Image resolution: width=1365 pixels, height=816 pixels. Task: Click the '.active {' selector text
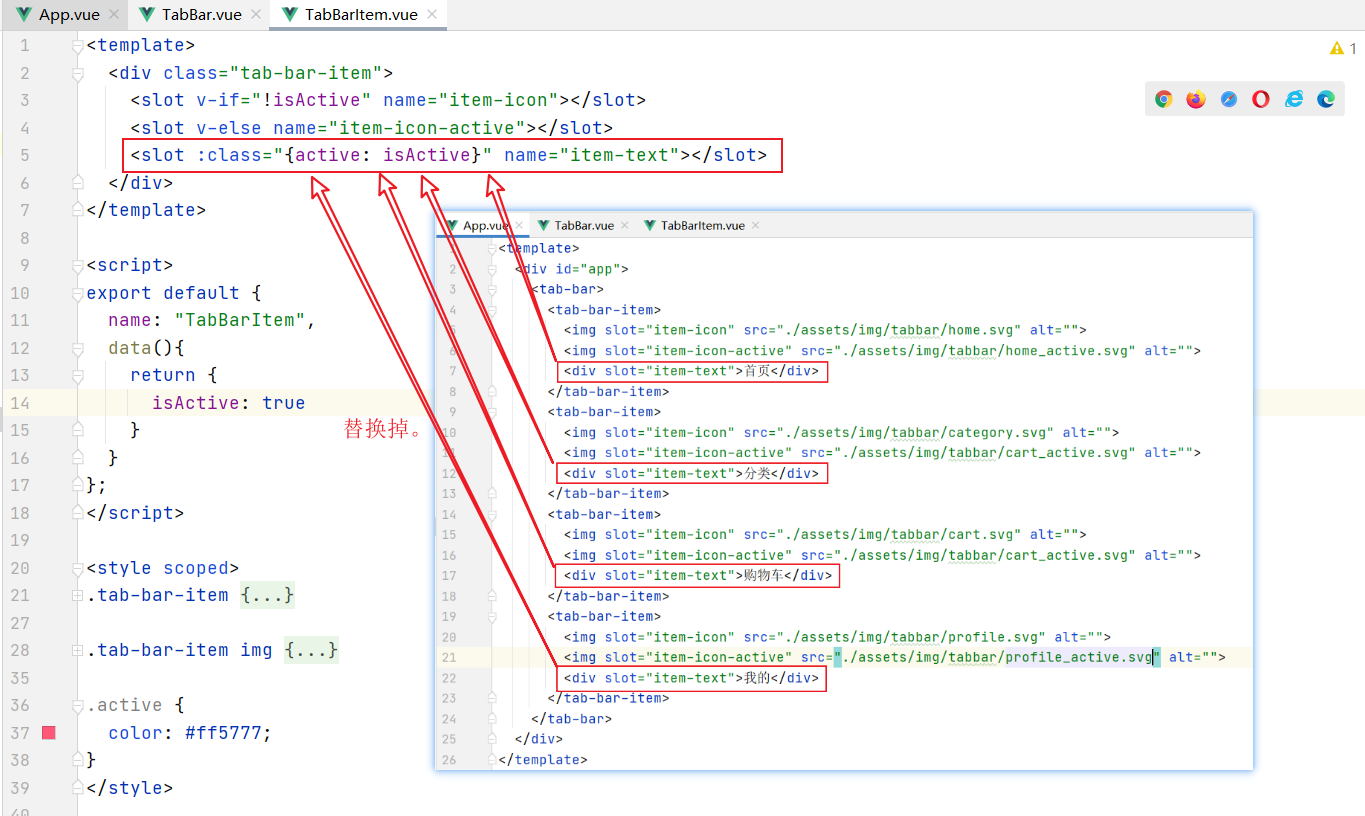(135, 705)
